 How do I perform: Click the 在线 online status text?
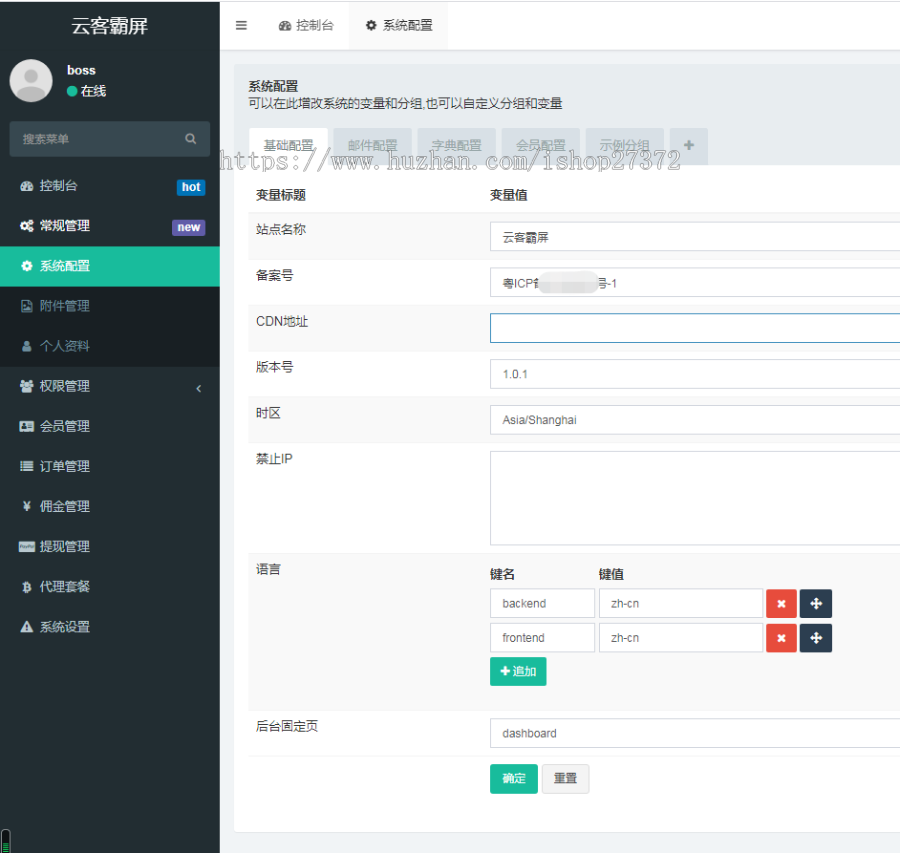93,91
